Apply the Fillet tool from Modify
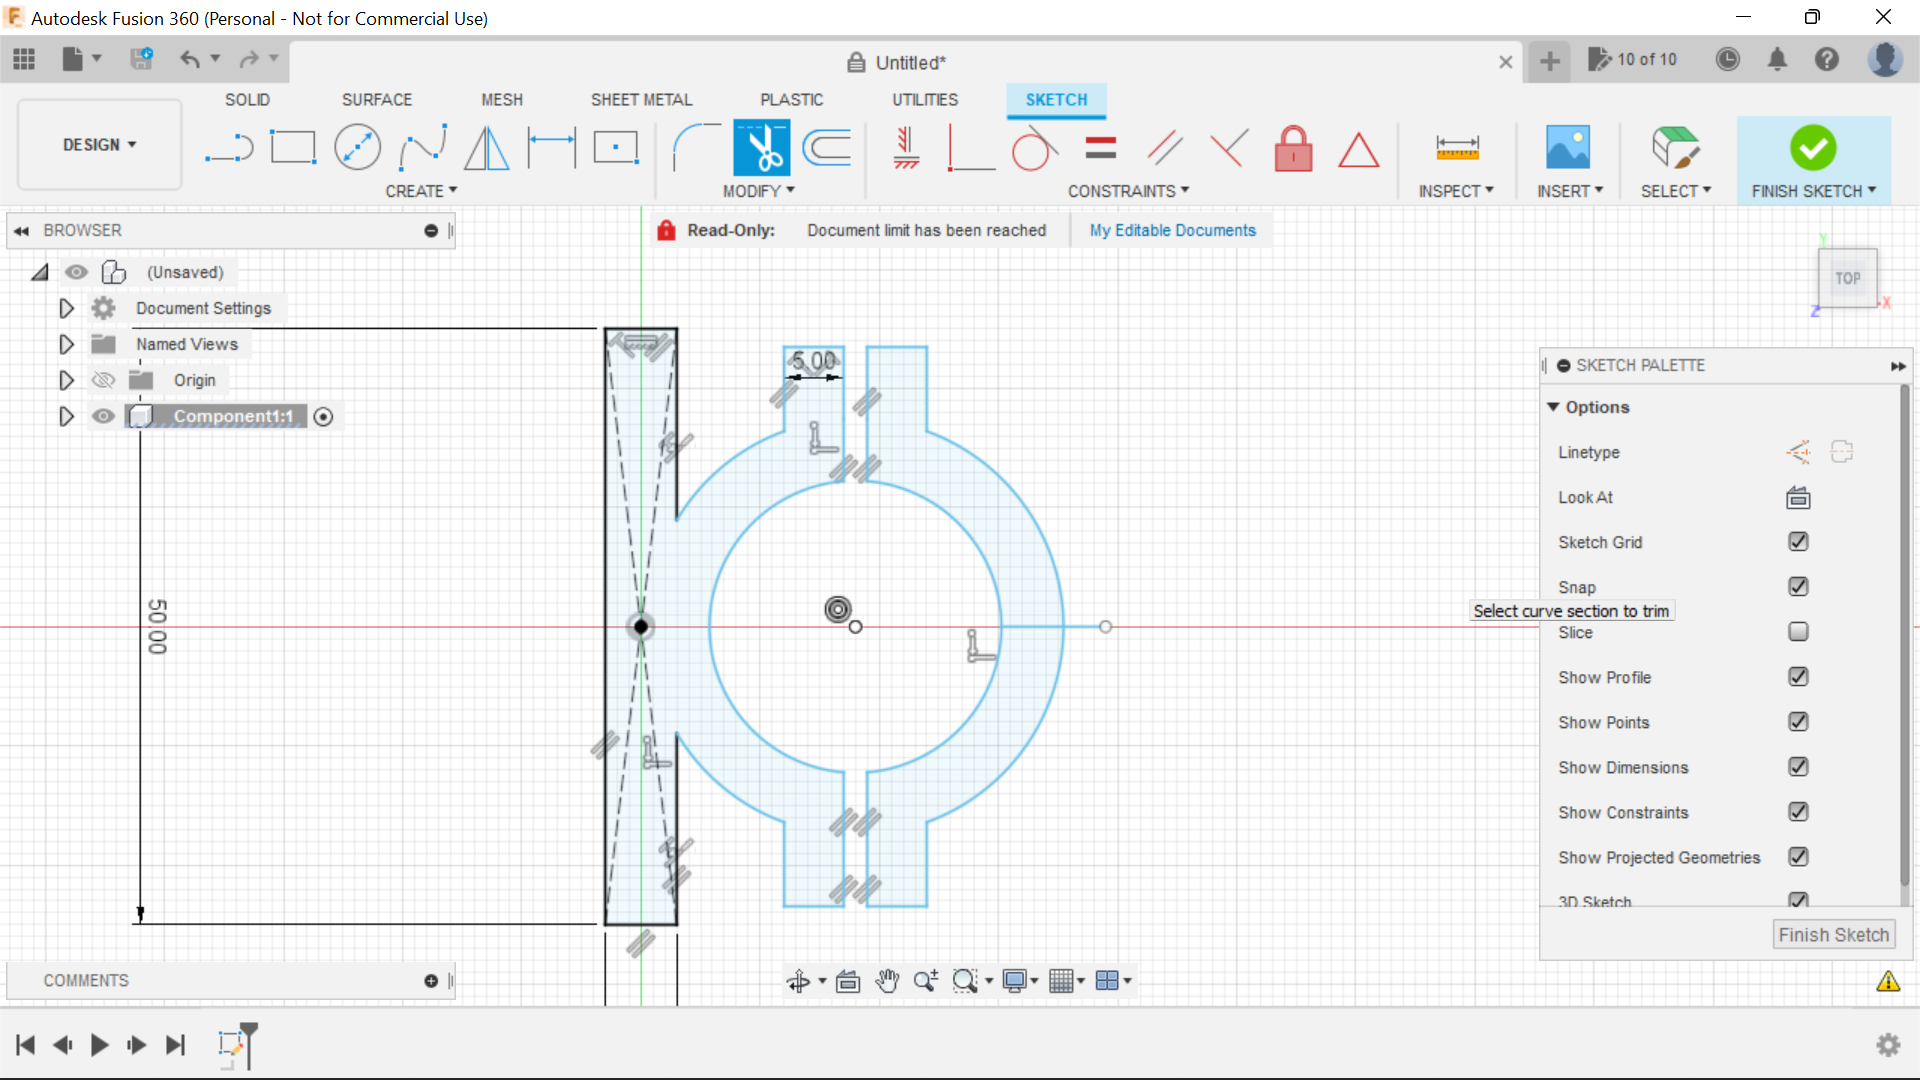Image resolution: width=1920 pixels, height=1080 pixels. [x=695, y=147]
